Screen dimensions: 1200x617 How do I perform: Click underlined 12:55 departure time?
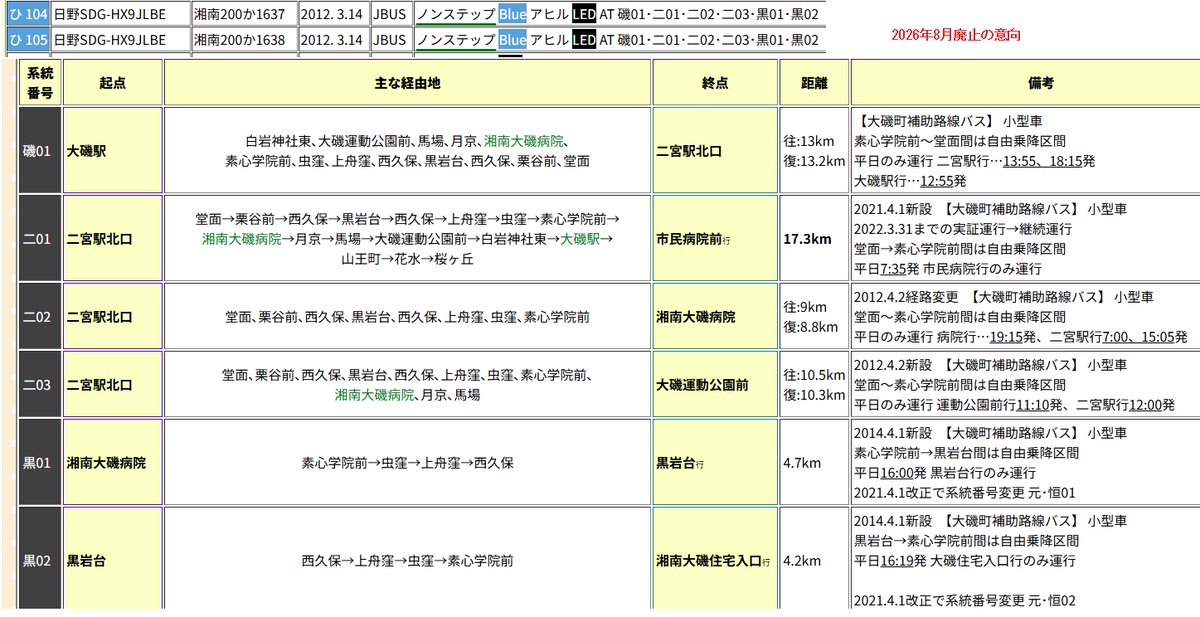[x=935, y=181]
